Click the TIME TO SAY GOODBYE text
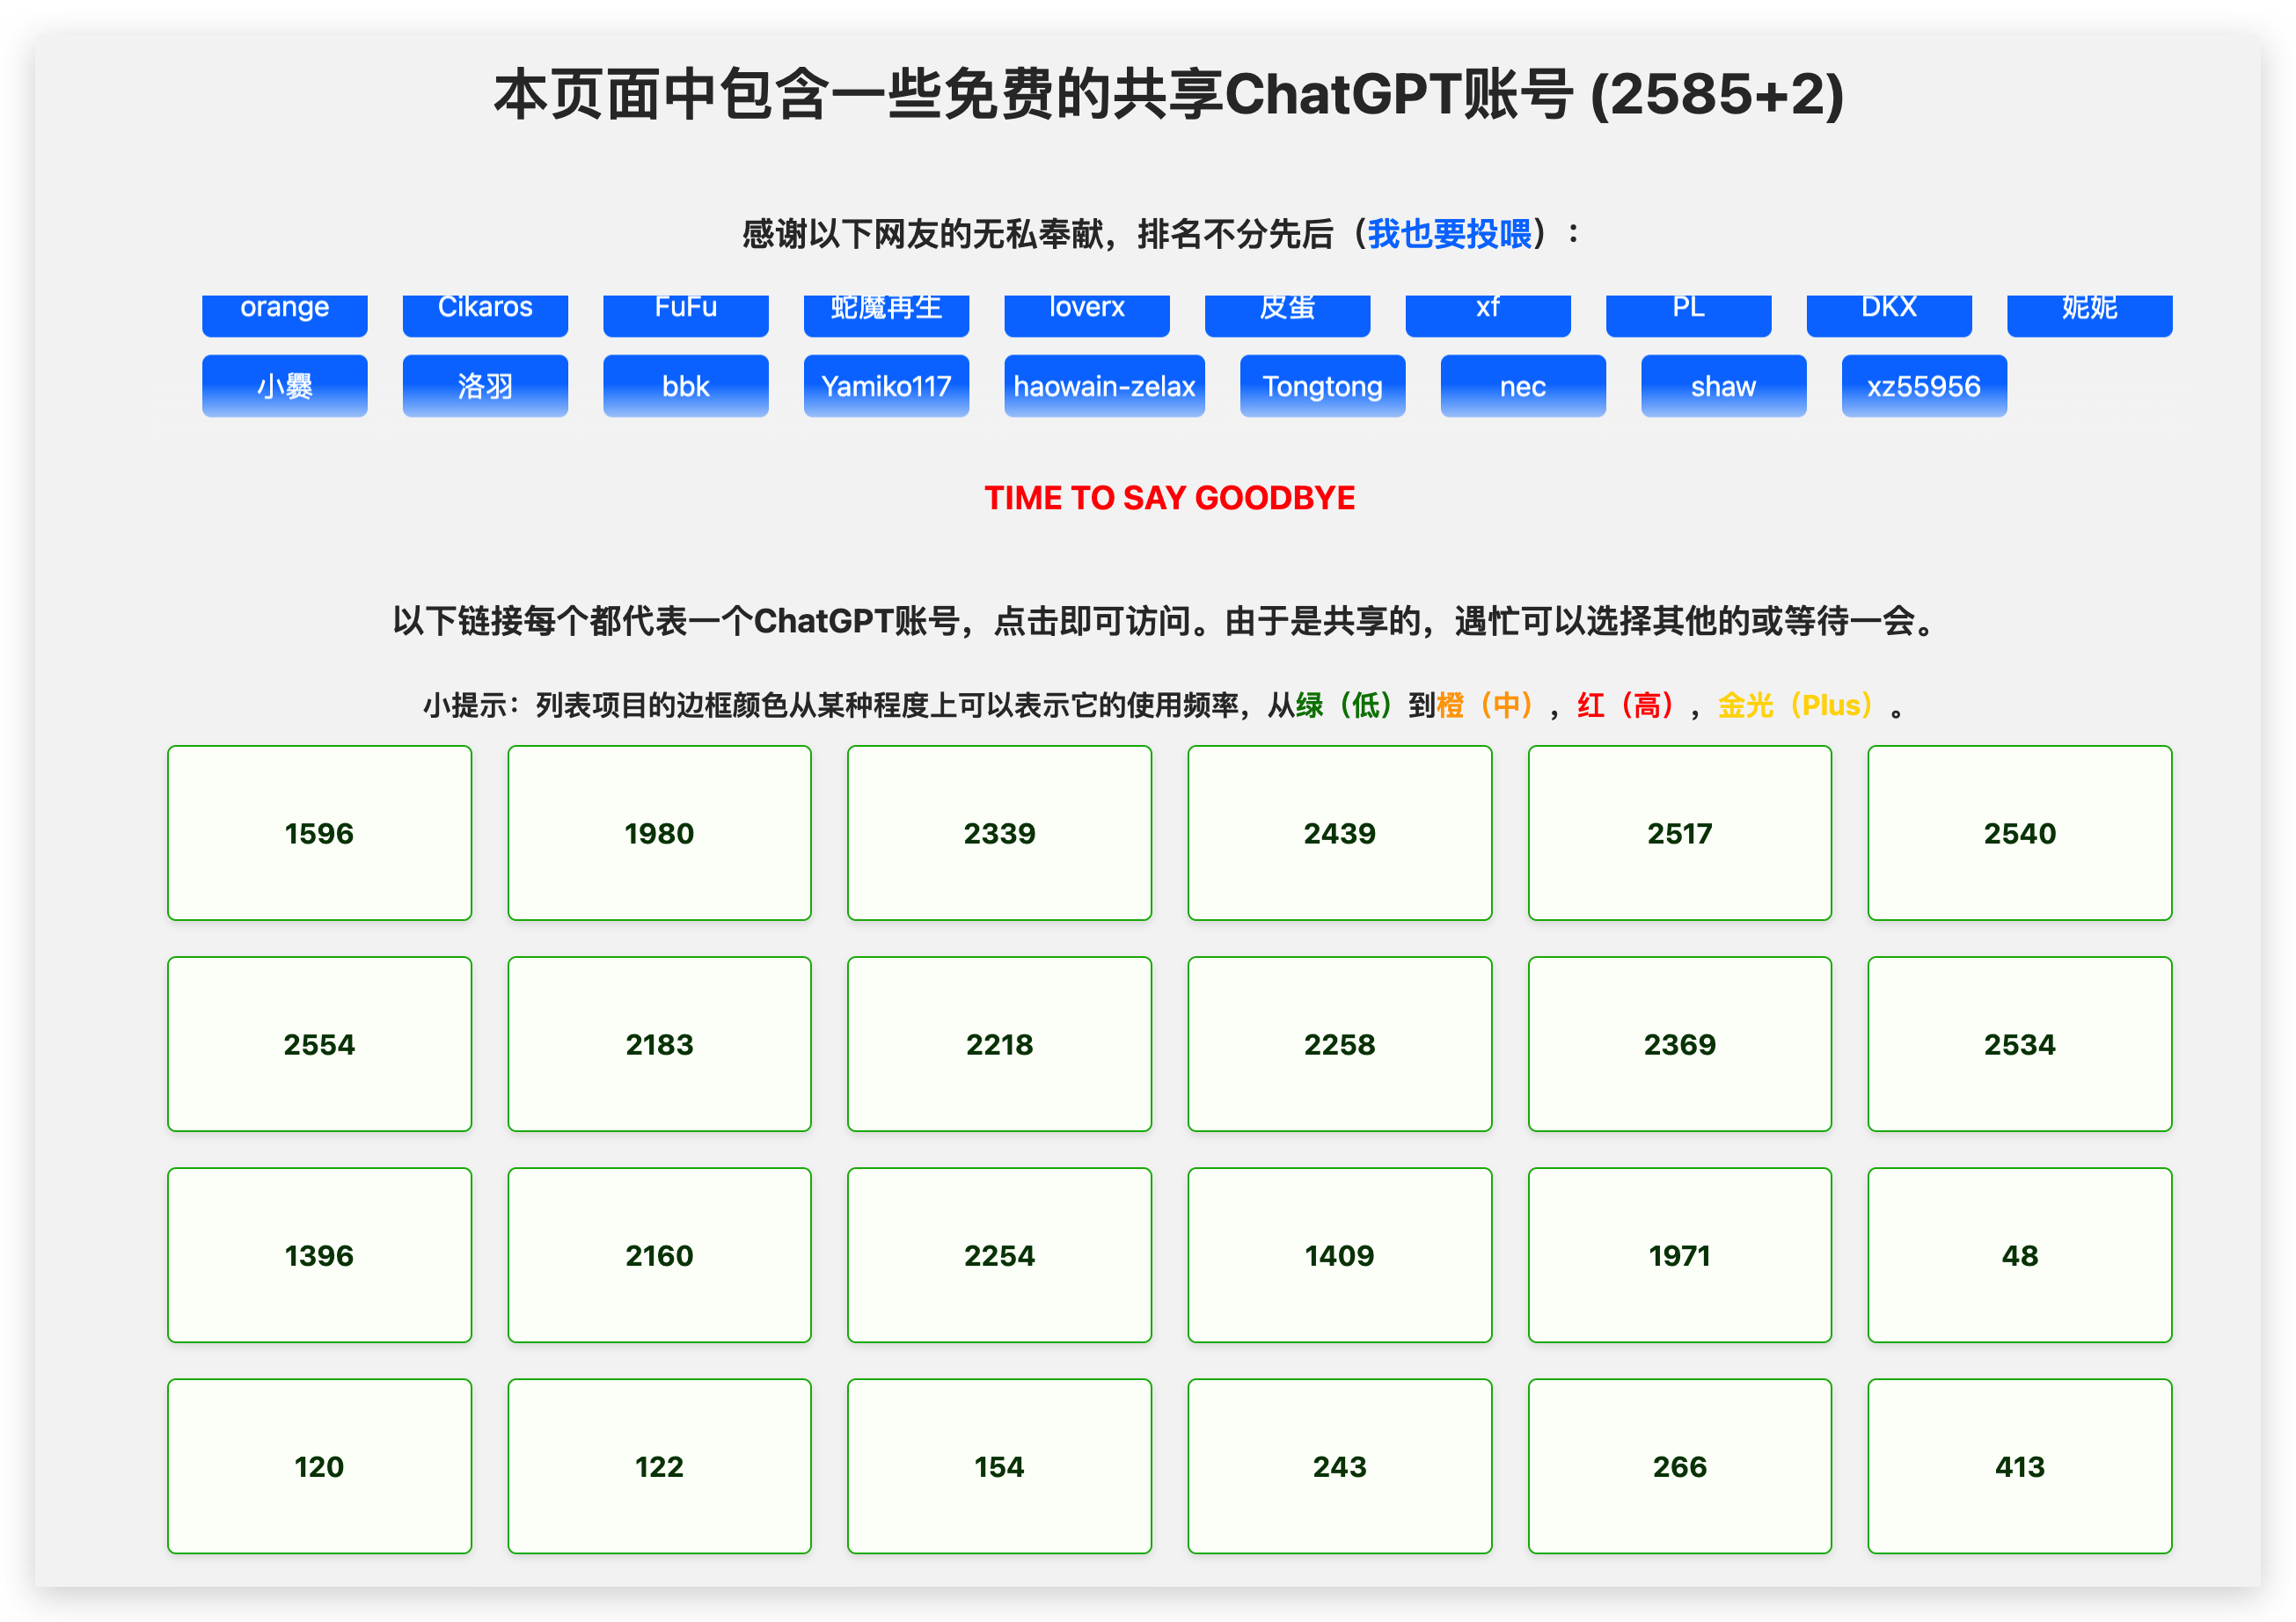This screenshot has width=2296, height=1622. [1169, 498]
